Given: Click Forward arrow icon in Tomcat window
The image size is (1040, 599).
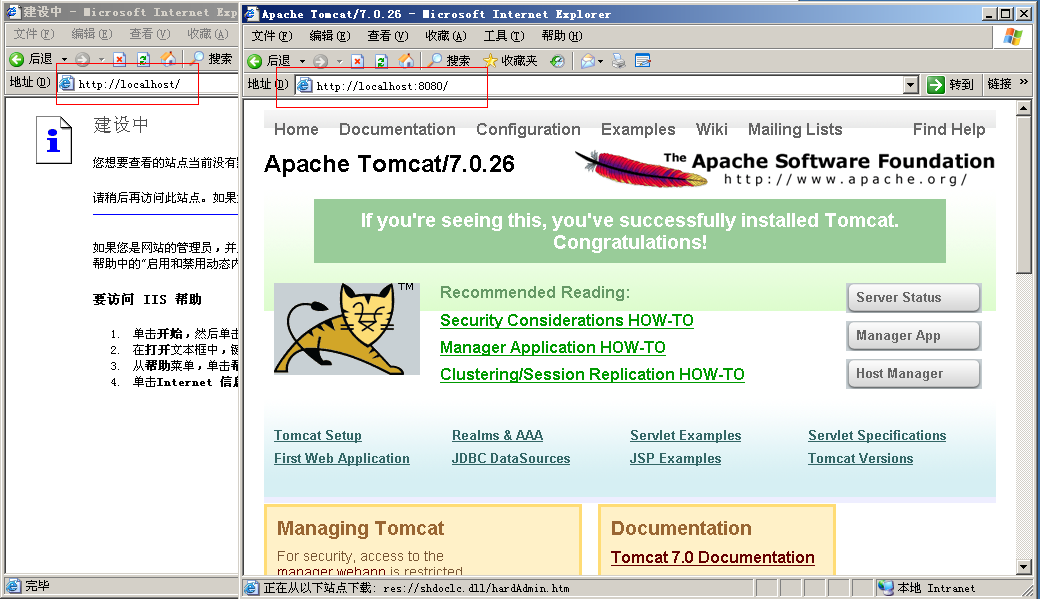Looking at the screenshot, I should click(320, 61).
